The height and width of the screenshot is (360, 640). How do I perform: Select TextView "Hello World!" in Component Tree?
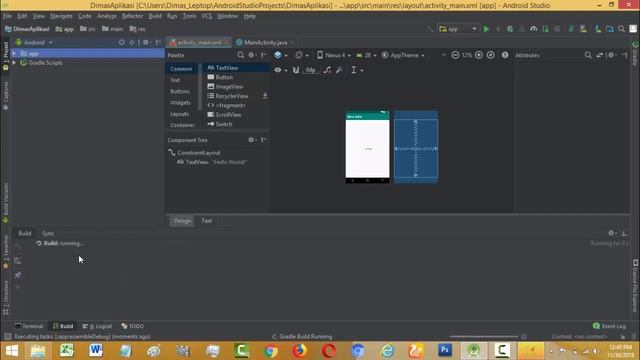tap(212, 162)
